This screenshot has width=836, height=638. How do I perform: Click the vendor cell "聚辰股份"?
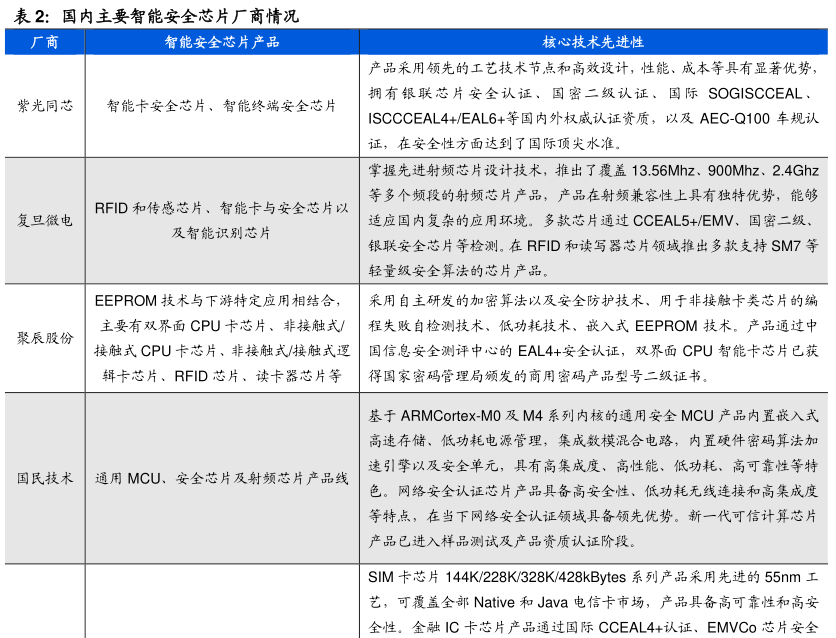pyautogui.click(x=45, y=338)
